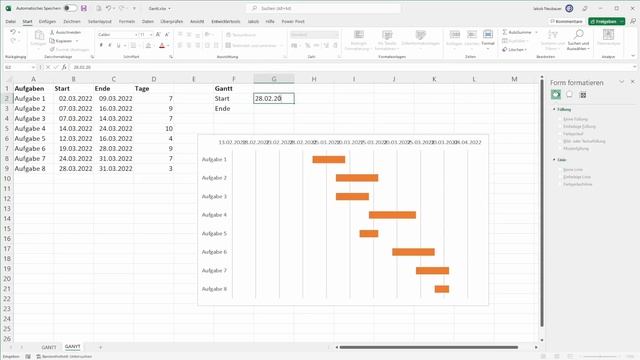Viewport: 640px width, 360px height.
Task: Click the Sortieren und Filtern icon
Action: 553,34
